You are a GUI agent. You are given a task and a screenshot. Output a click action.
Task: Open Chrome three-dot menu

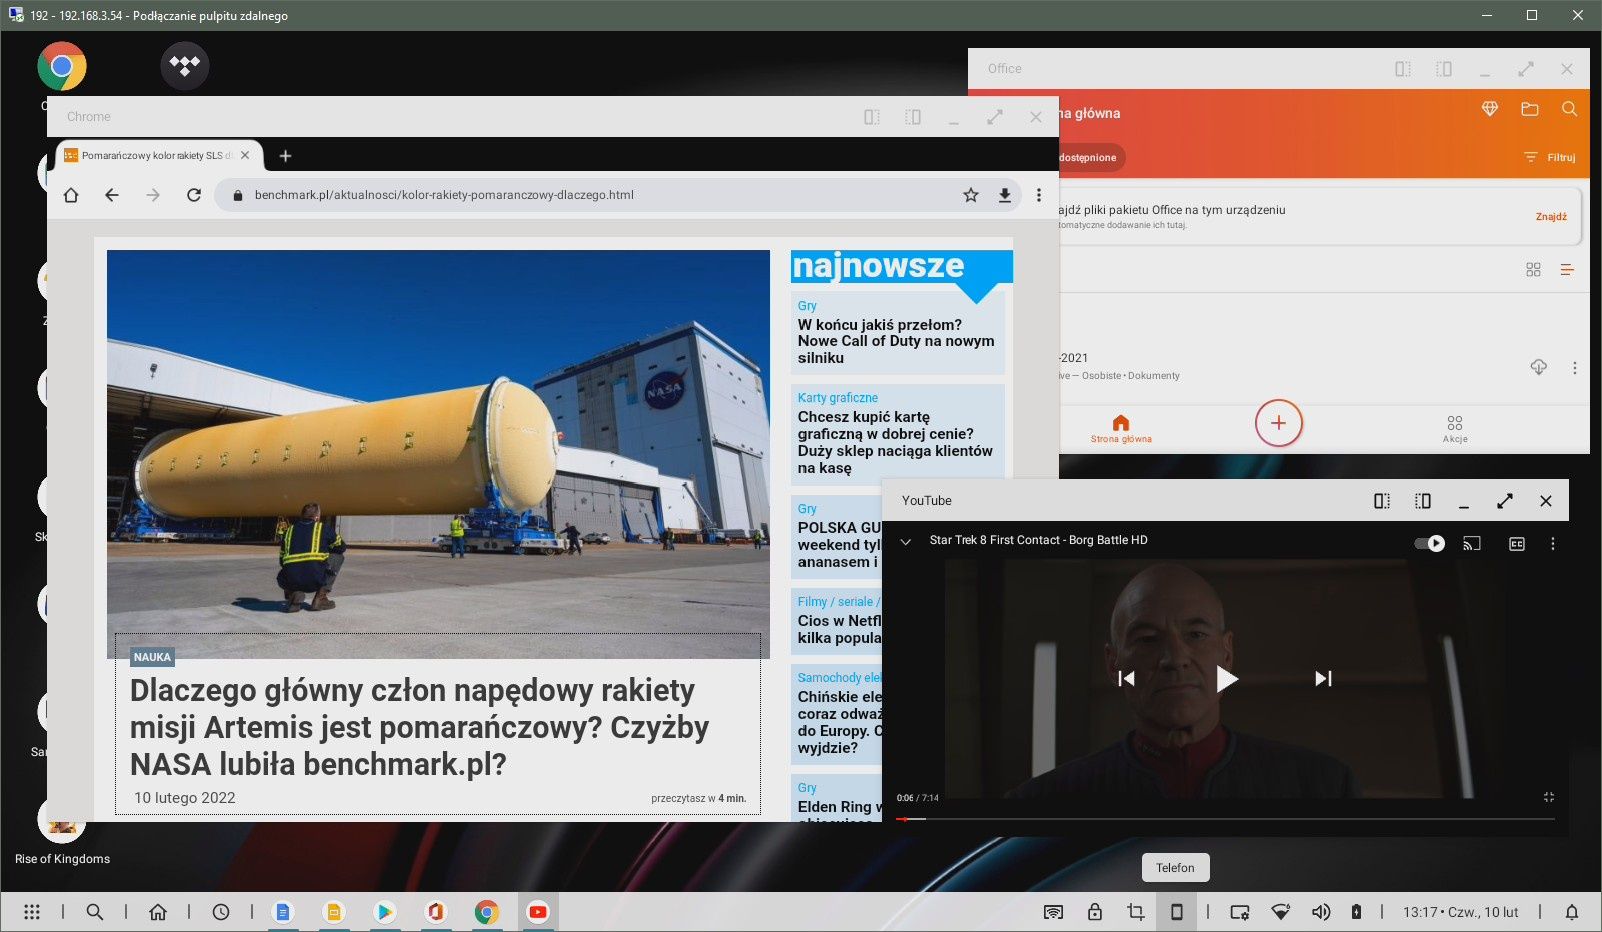1039,195
